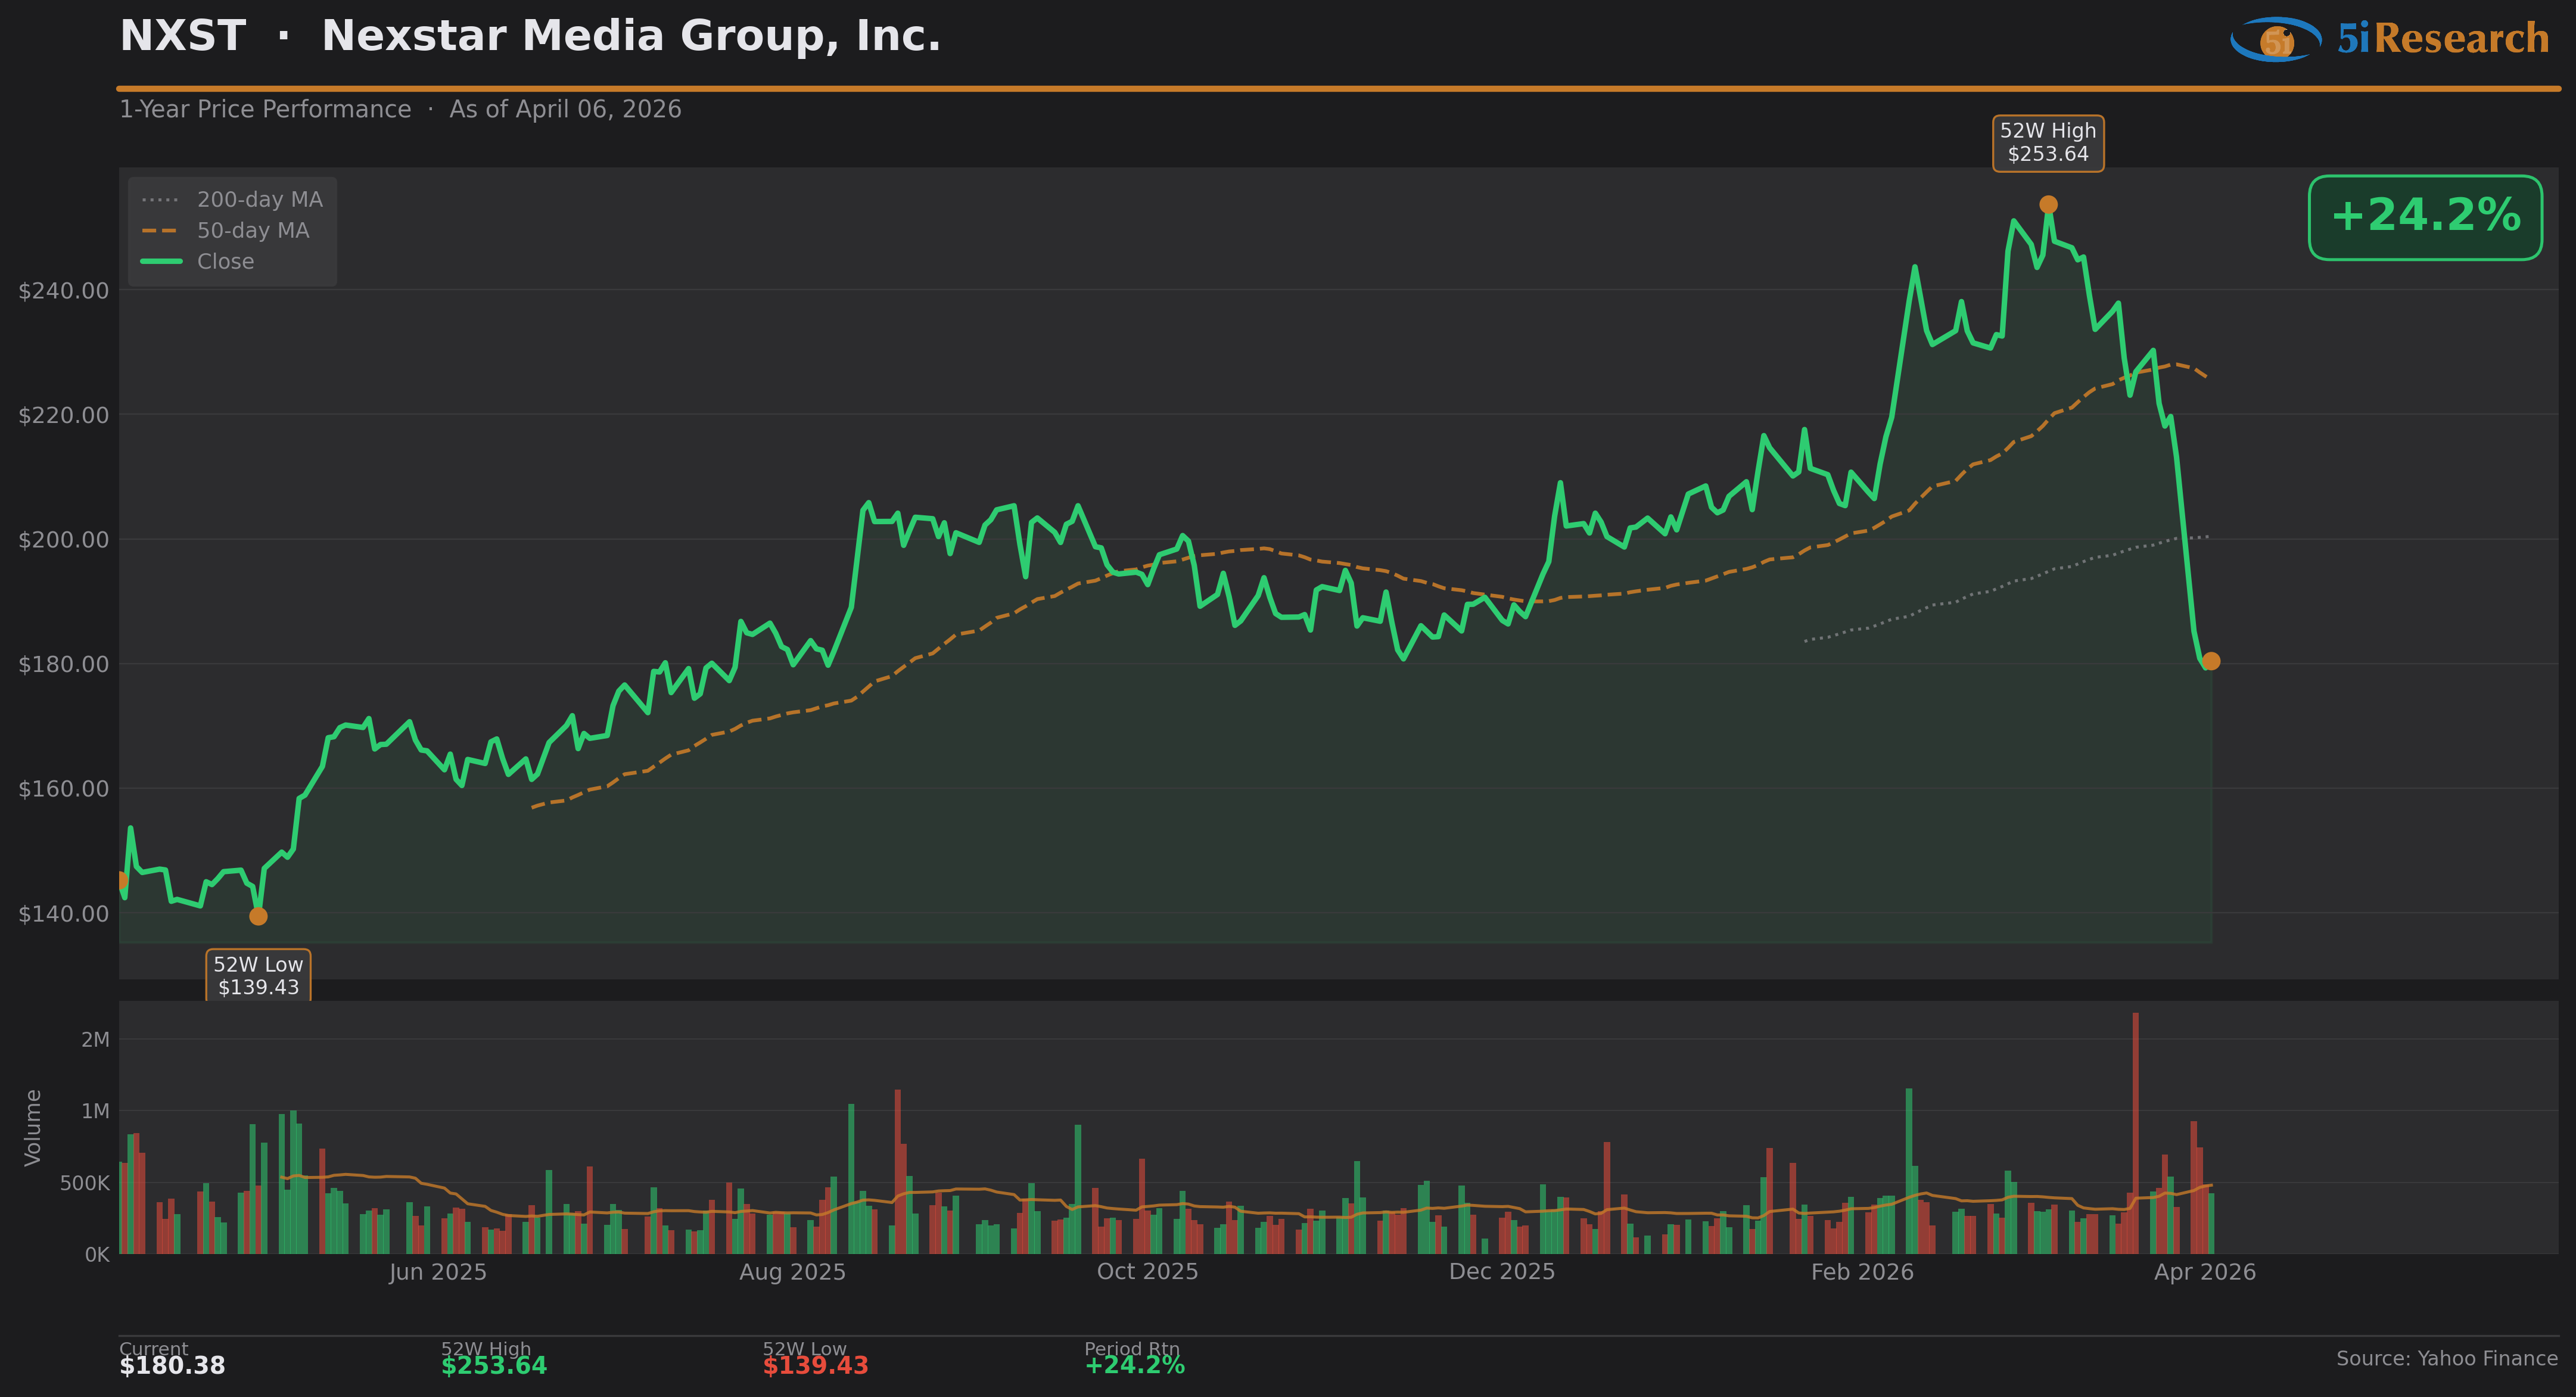
Task: Click the +24.2% return badge
Action: (2425, 217)
